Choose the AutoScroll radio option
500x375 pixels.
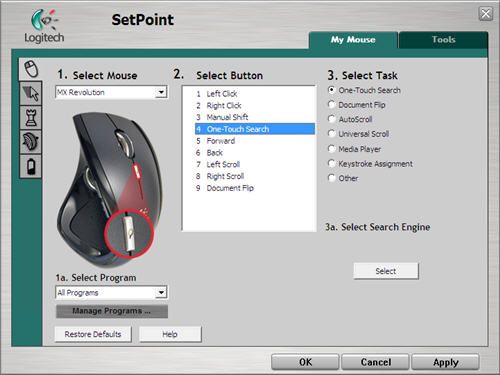point(331,119)
